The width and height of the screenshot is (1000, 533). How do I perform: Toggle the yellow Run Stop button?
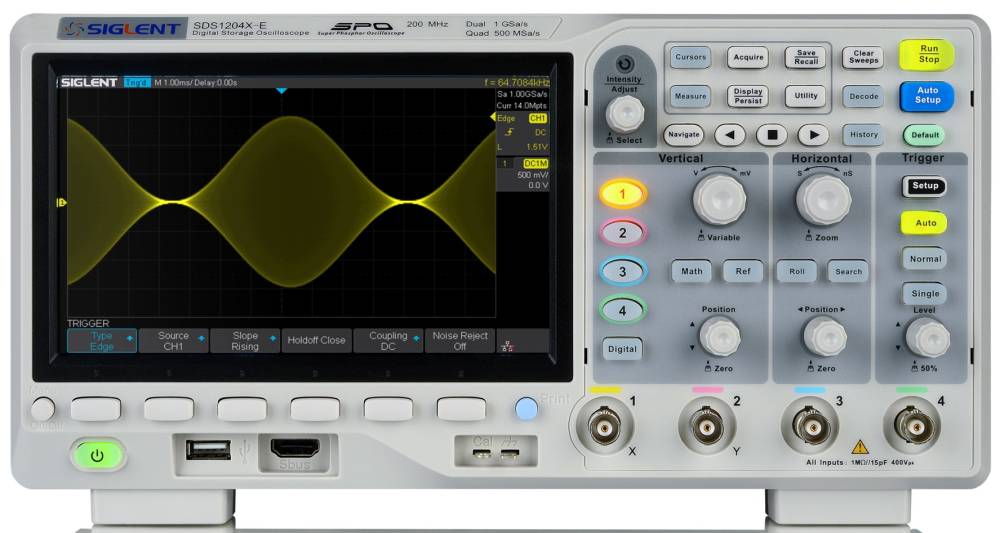click(926, 54)
